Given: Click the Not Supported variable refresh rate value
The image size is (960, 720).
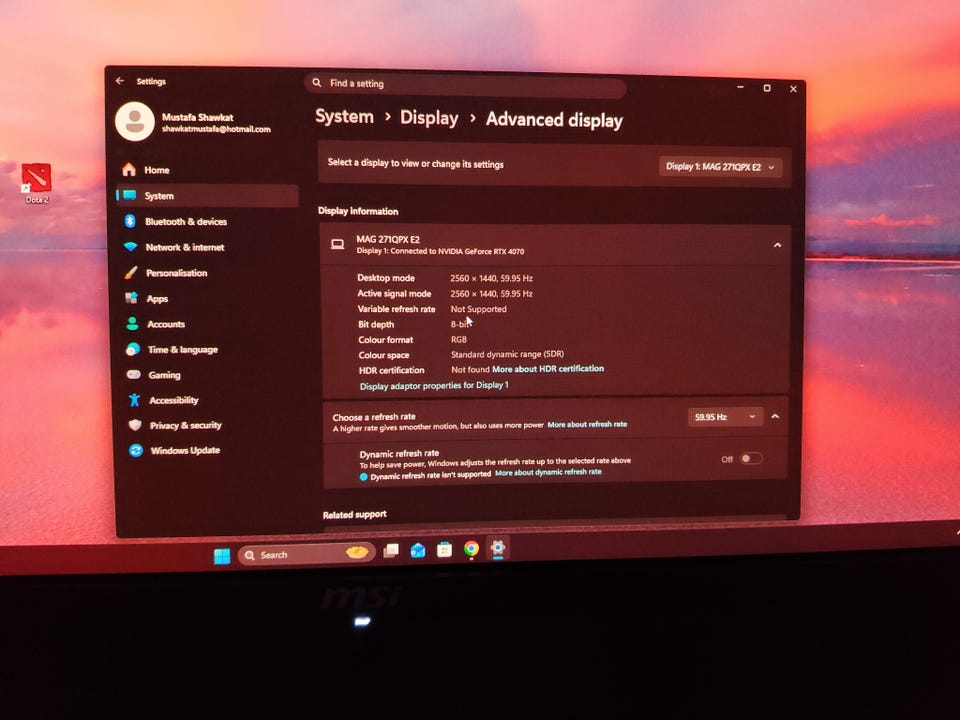Looking at the screenshot, I should [x=479, y=309].
